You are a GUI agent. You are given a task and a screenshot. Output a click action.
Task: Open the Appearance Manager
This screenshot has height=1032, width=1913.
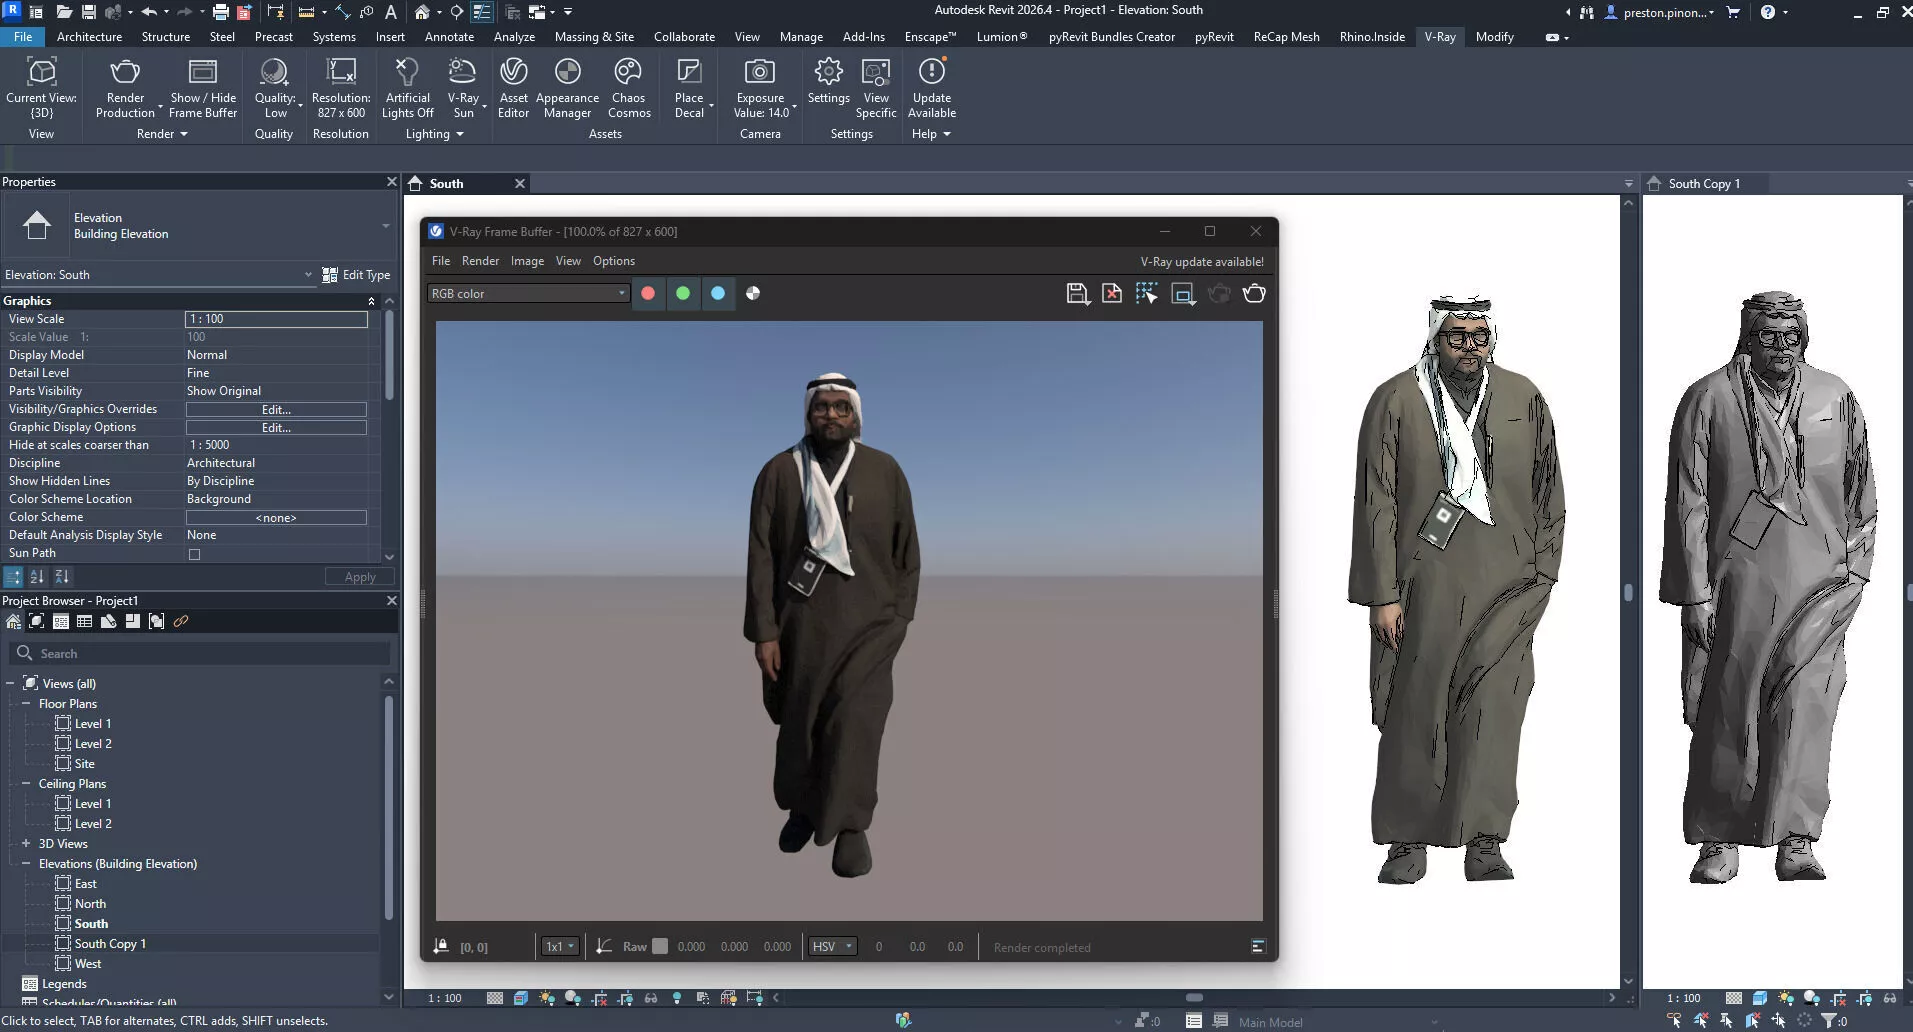tap(567, 88)
